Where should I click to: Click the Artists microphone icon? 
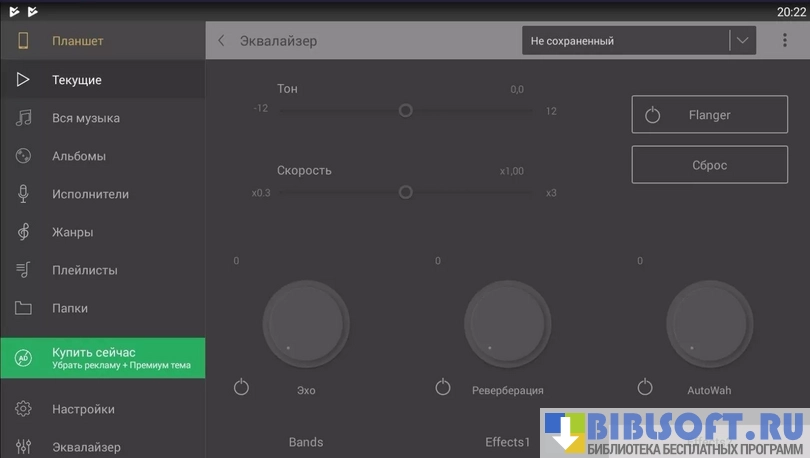(23, 194)
